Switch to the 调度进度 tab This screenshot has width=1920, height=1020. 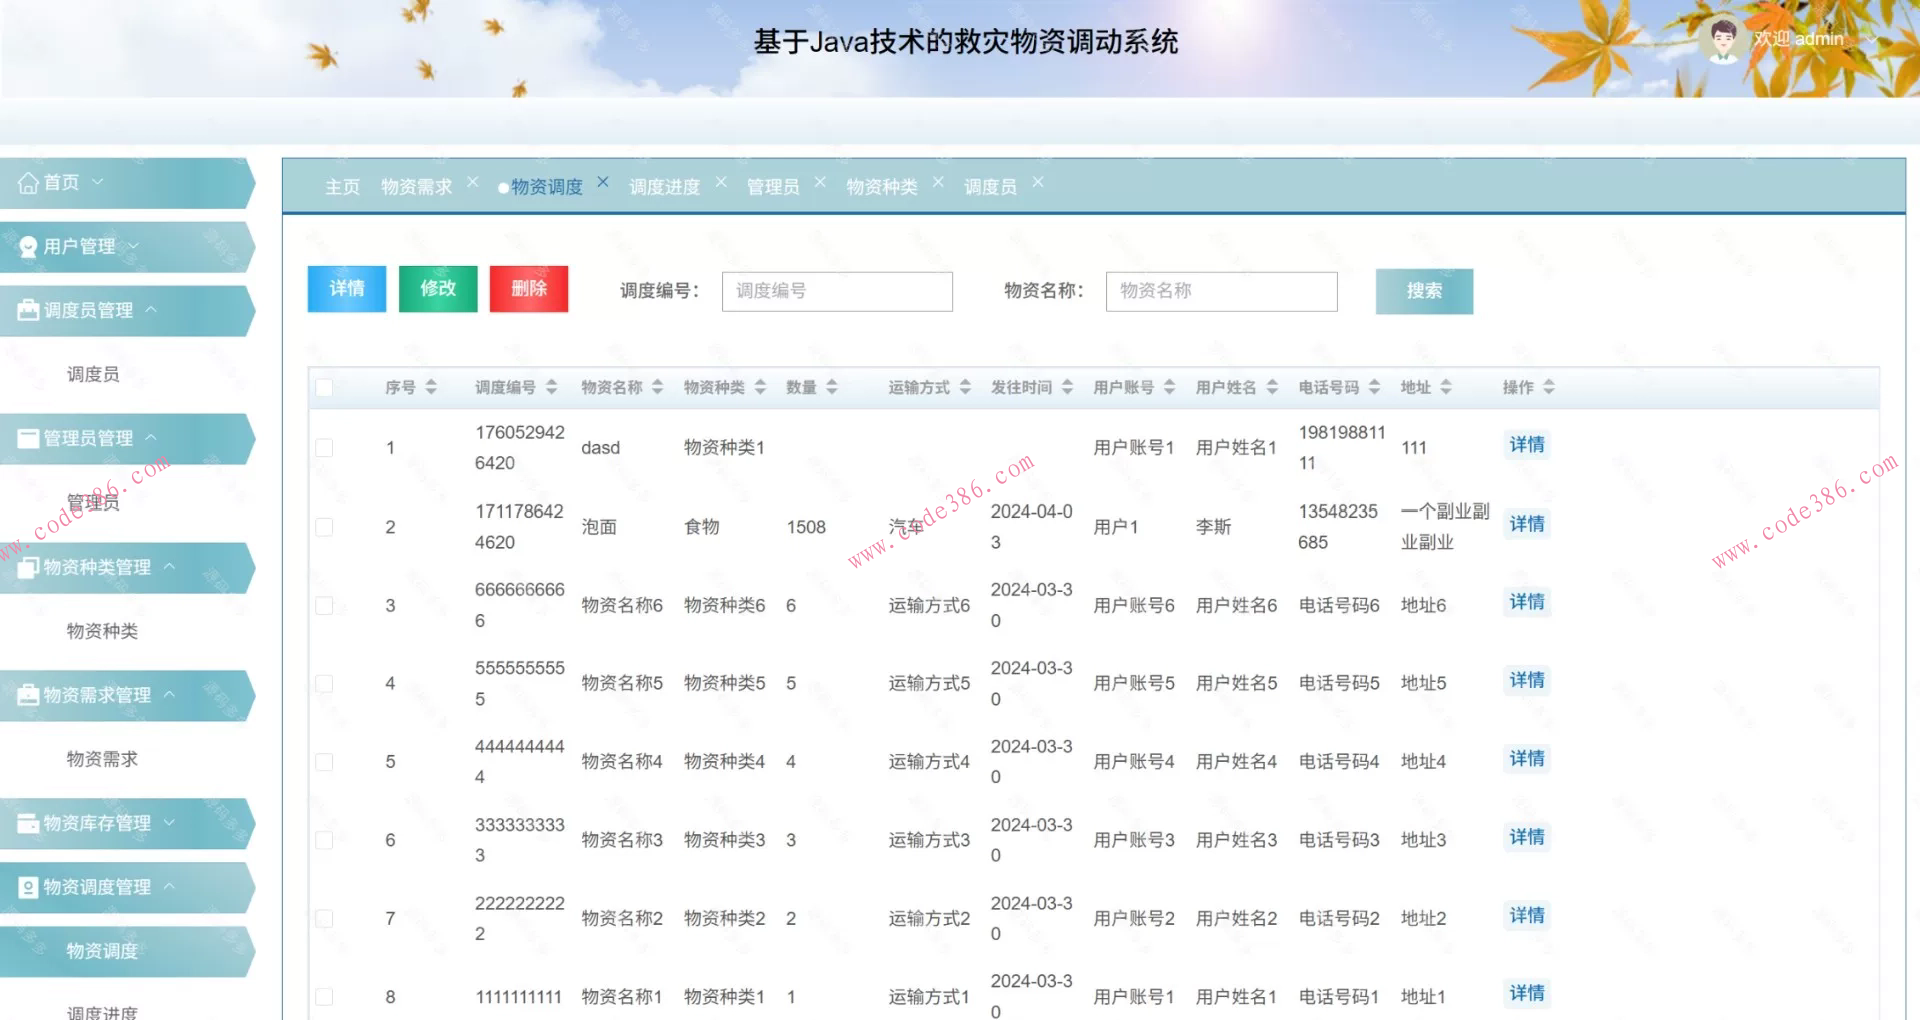(x=664, y=186)
